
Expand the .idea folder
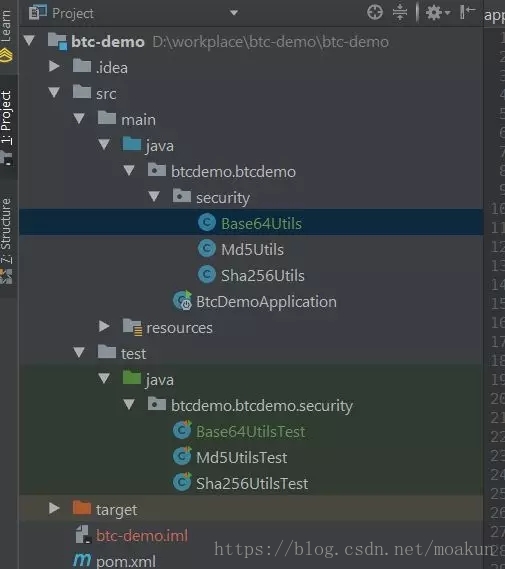(x=54, y=66)
